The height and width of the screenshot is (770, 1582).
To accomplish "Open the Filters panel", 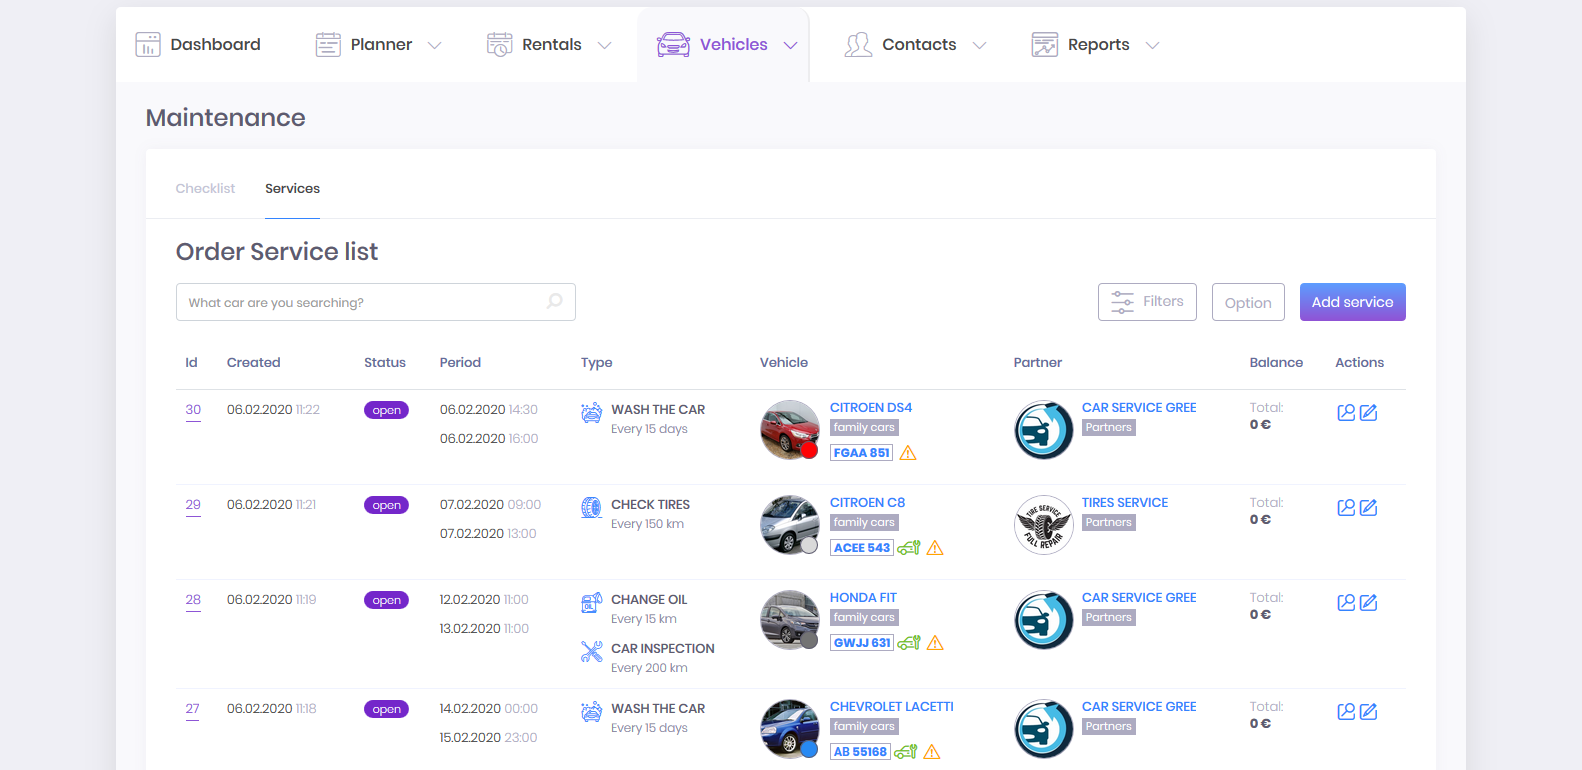I will (x=1147, y=302).
